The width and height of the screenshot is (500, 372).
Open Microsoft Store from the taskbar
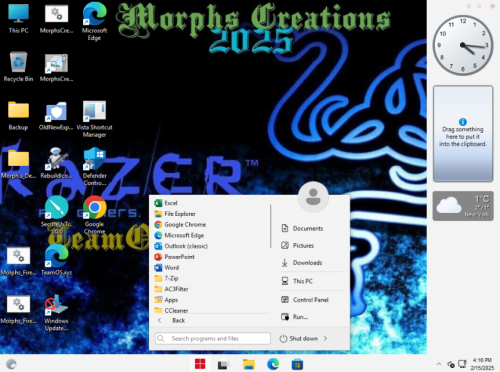tap(297, 364)
